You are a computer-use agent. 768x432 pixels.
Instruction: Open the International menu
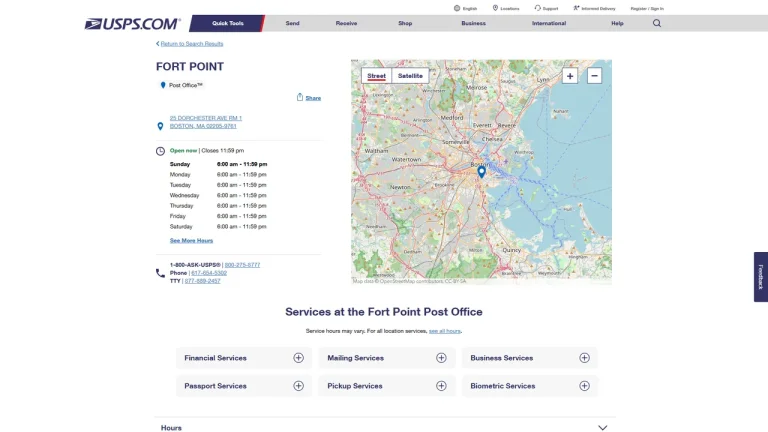[x=549, y=23]
